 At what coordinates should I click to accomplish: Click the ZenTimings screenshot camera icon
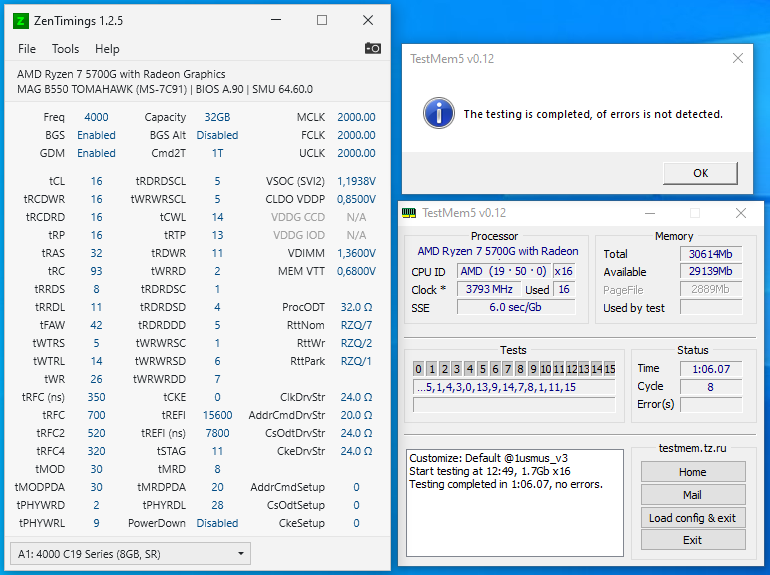click(x=373, y=48)
